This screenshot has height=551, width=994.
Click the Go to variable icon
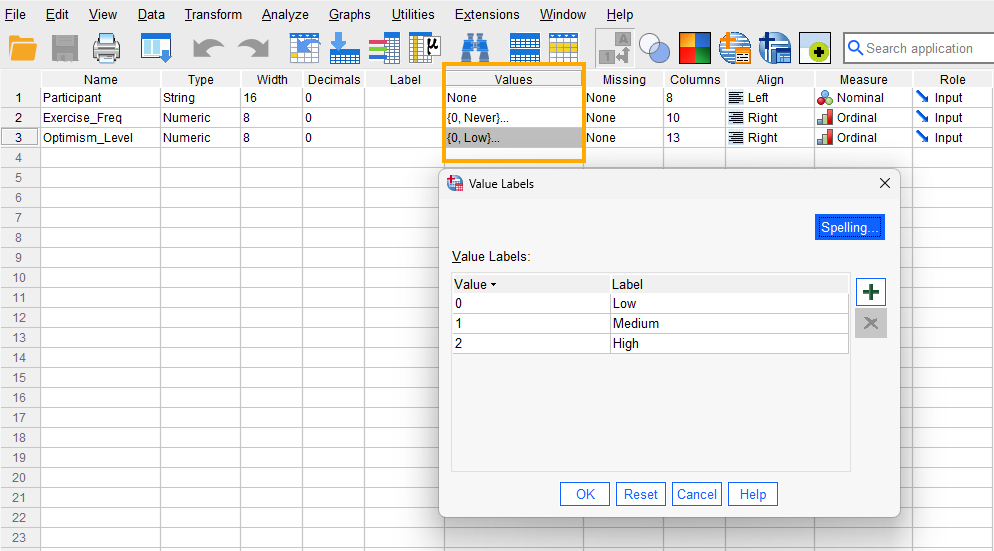pos(344,48)
